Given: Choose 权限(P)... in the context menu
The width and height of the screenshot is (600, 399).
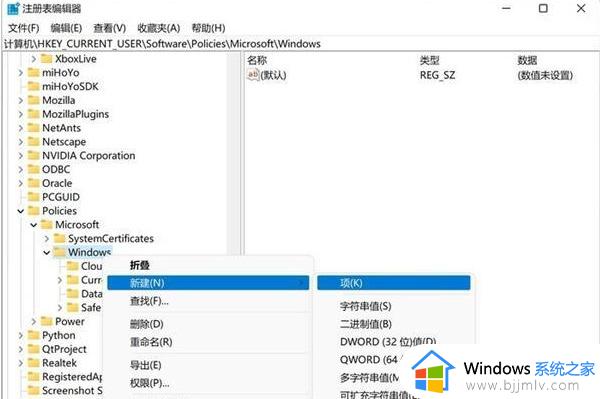Looking at the screenshot, I should click(x=209, y=383).
